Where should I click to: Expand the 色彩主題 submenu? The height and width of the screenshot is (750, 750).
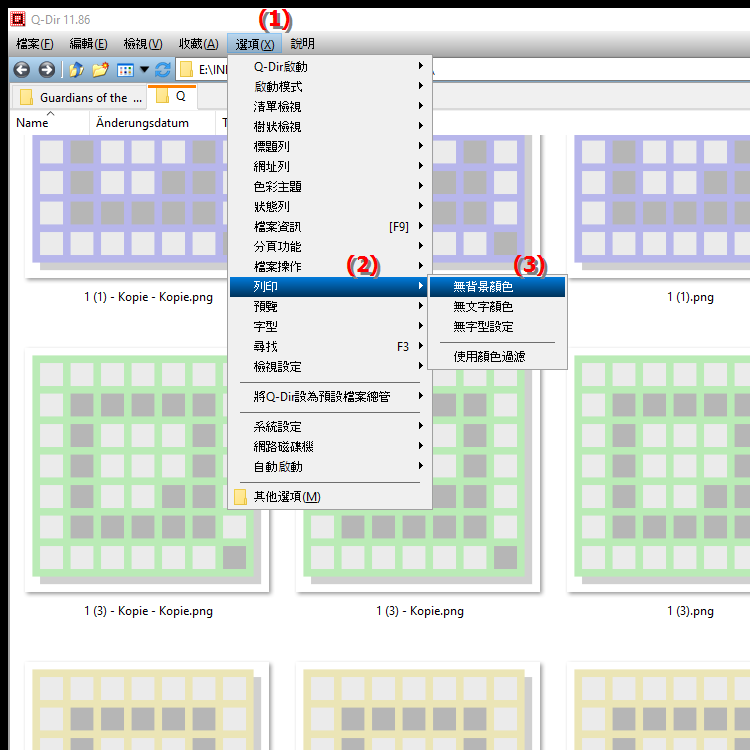[330, 187]
